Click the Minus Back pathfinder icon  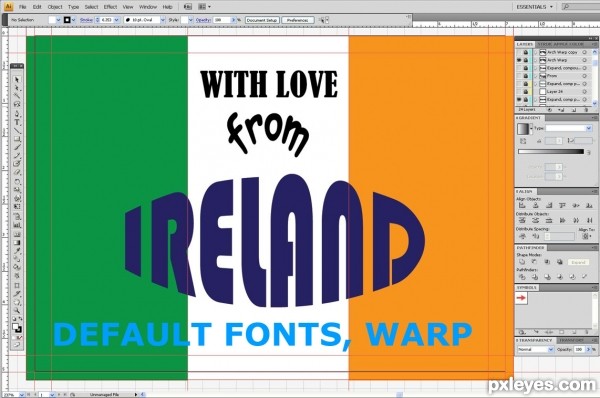[584, 277]
